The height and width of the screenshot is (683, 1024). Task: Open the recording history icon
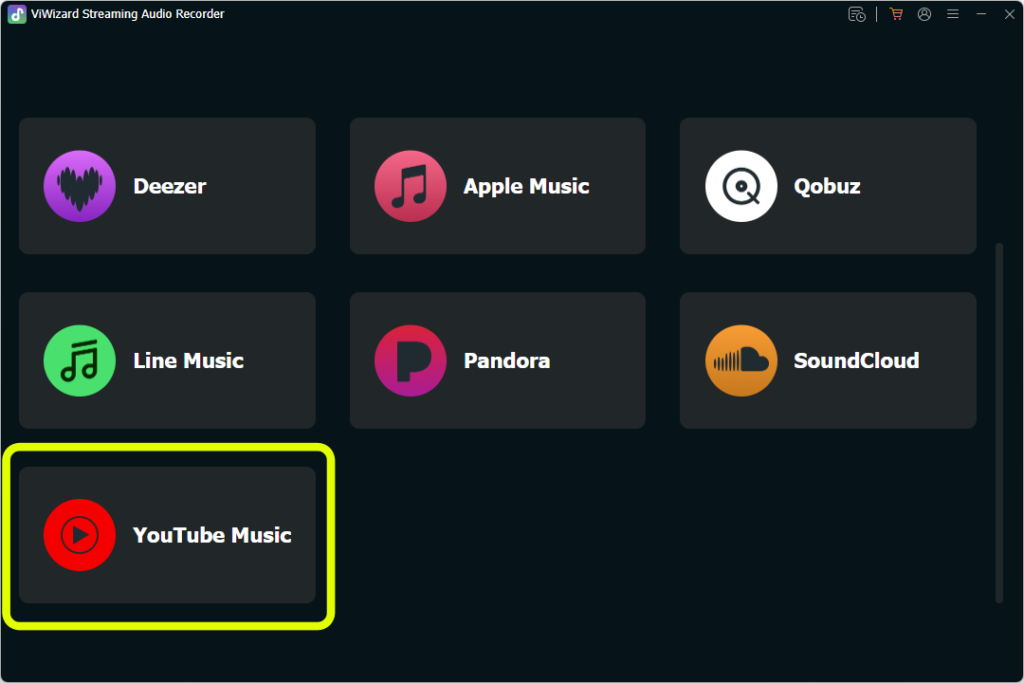[857, 14]
